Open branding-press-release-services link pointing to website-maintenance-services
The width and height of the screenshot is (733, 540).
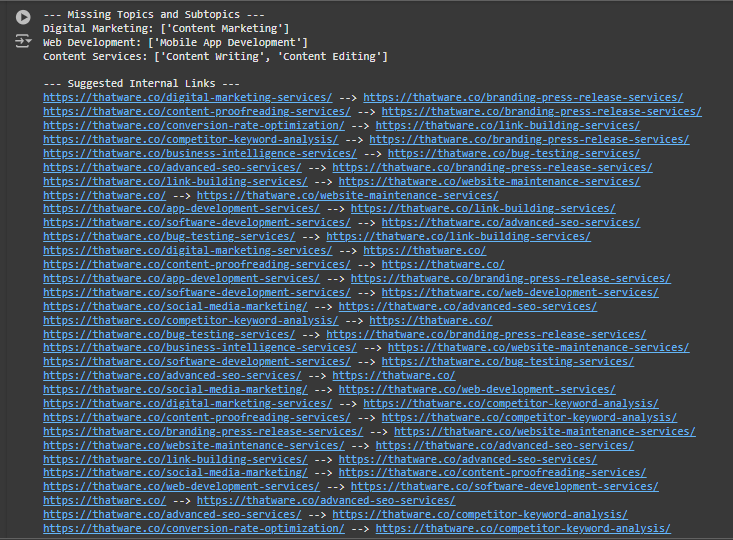click(203, 432)
